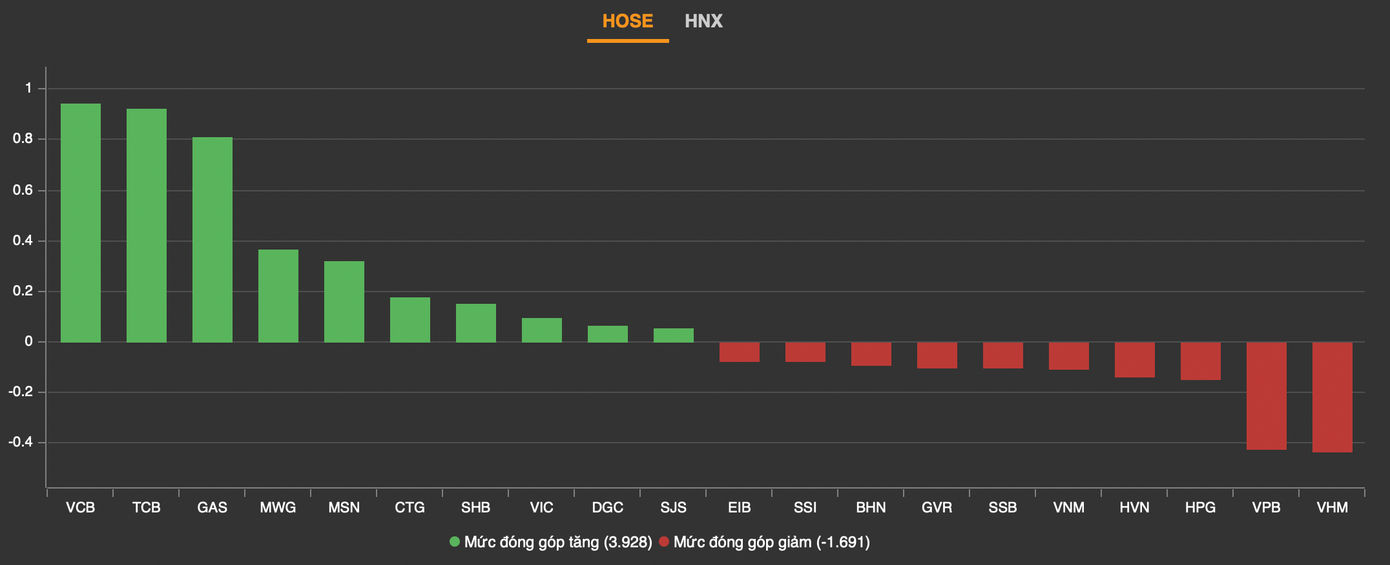Click the red legend dot

pyautogui.click(x=664, y=542)
